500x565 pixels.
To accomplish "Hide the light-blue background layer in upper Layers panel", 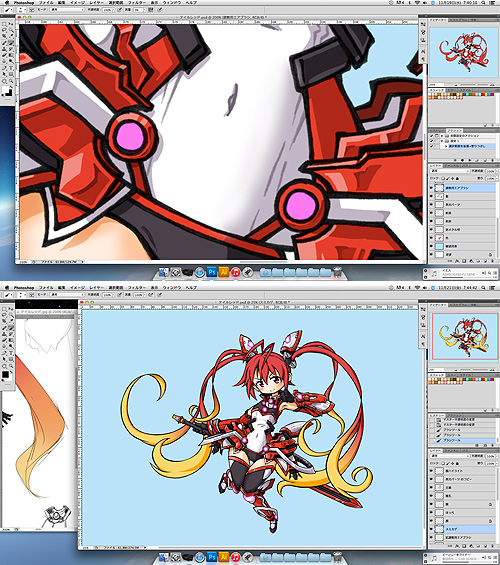I will [x=432, y=246].
